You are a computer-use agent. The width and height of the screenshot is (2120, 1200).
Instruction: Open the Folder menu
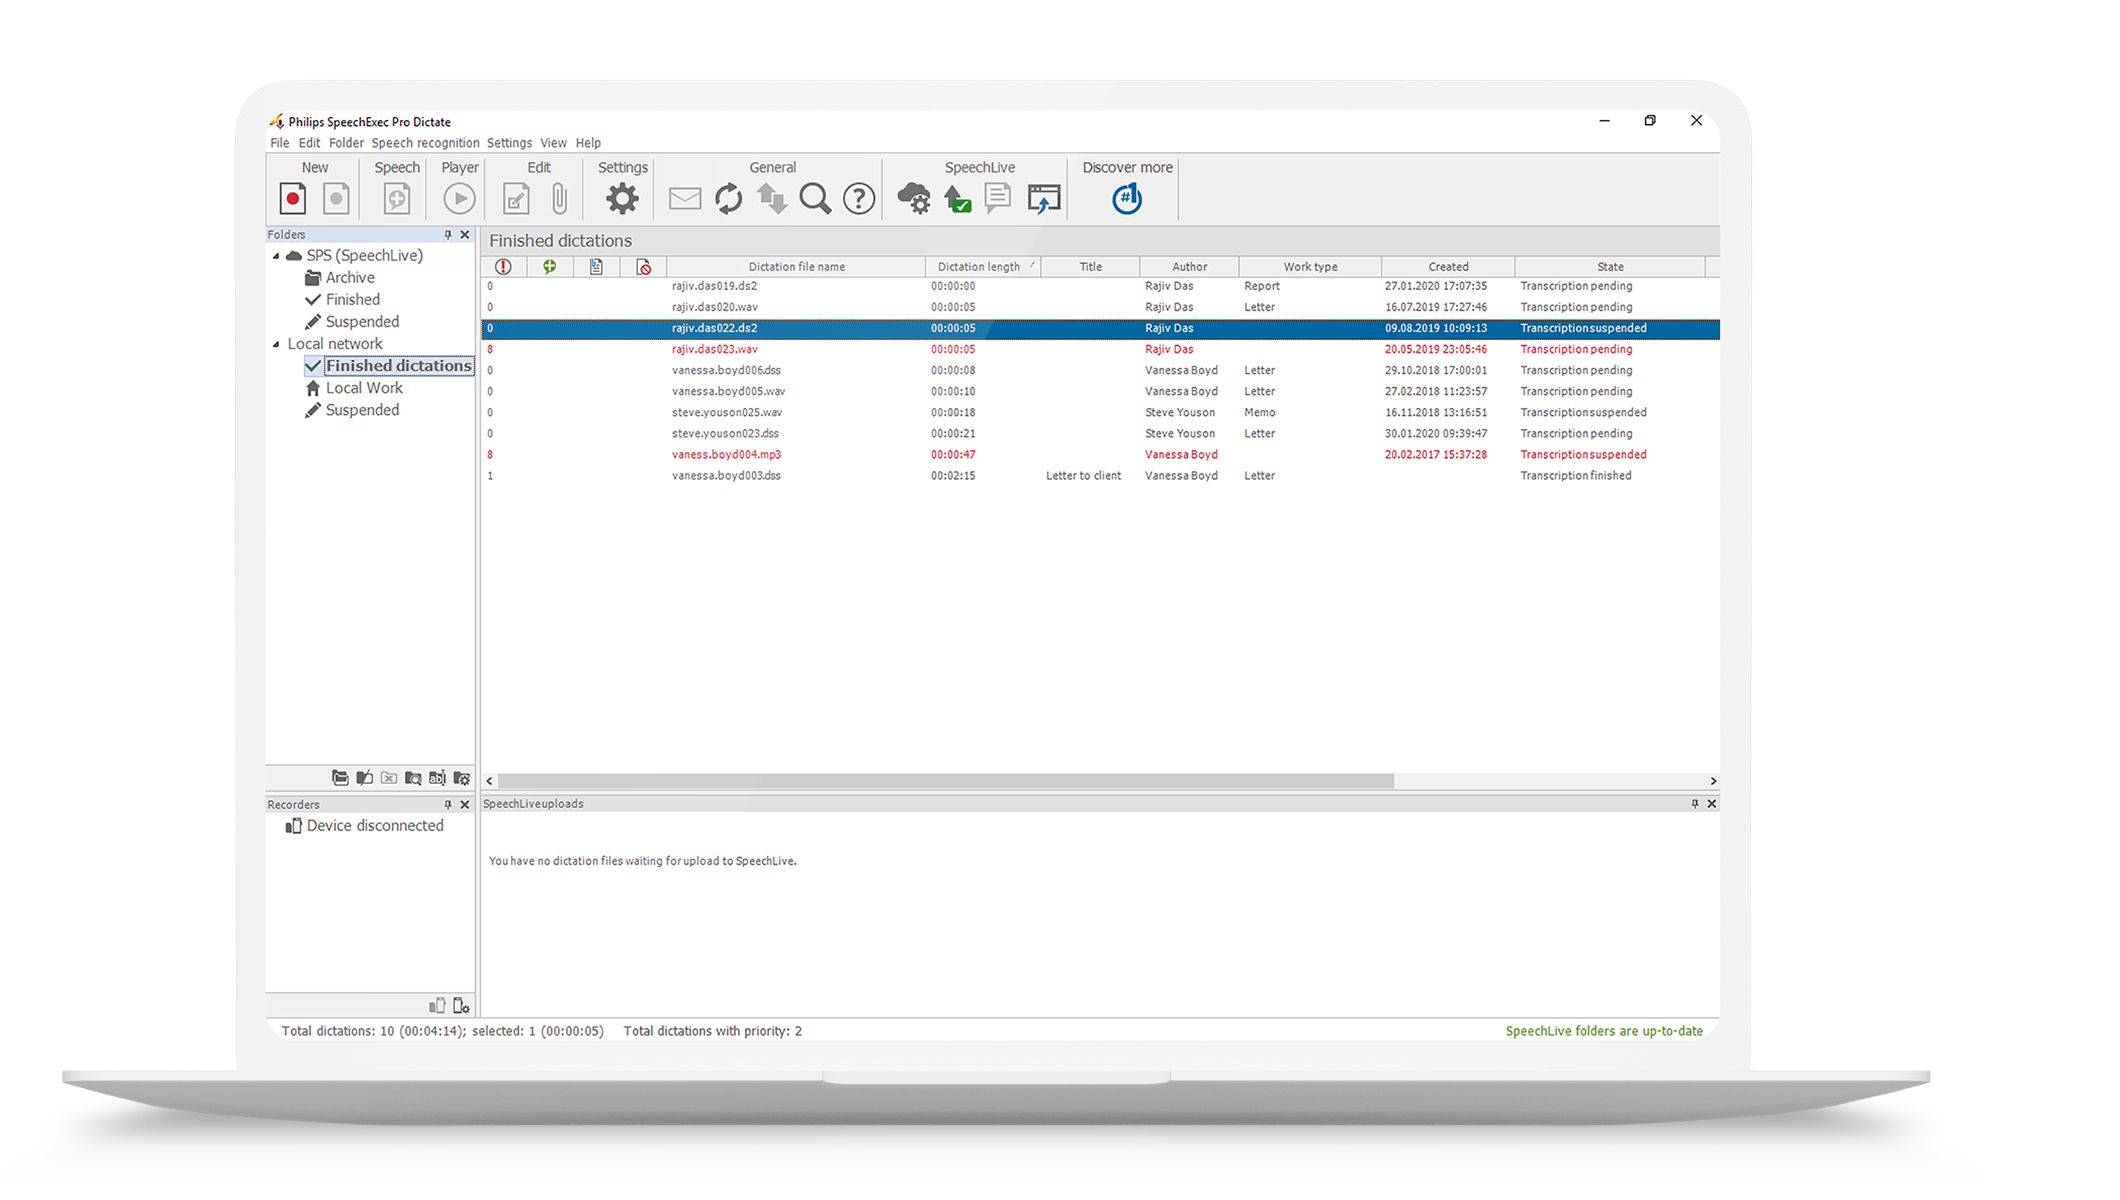pos(346,142)
